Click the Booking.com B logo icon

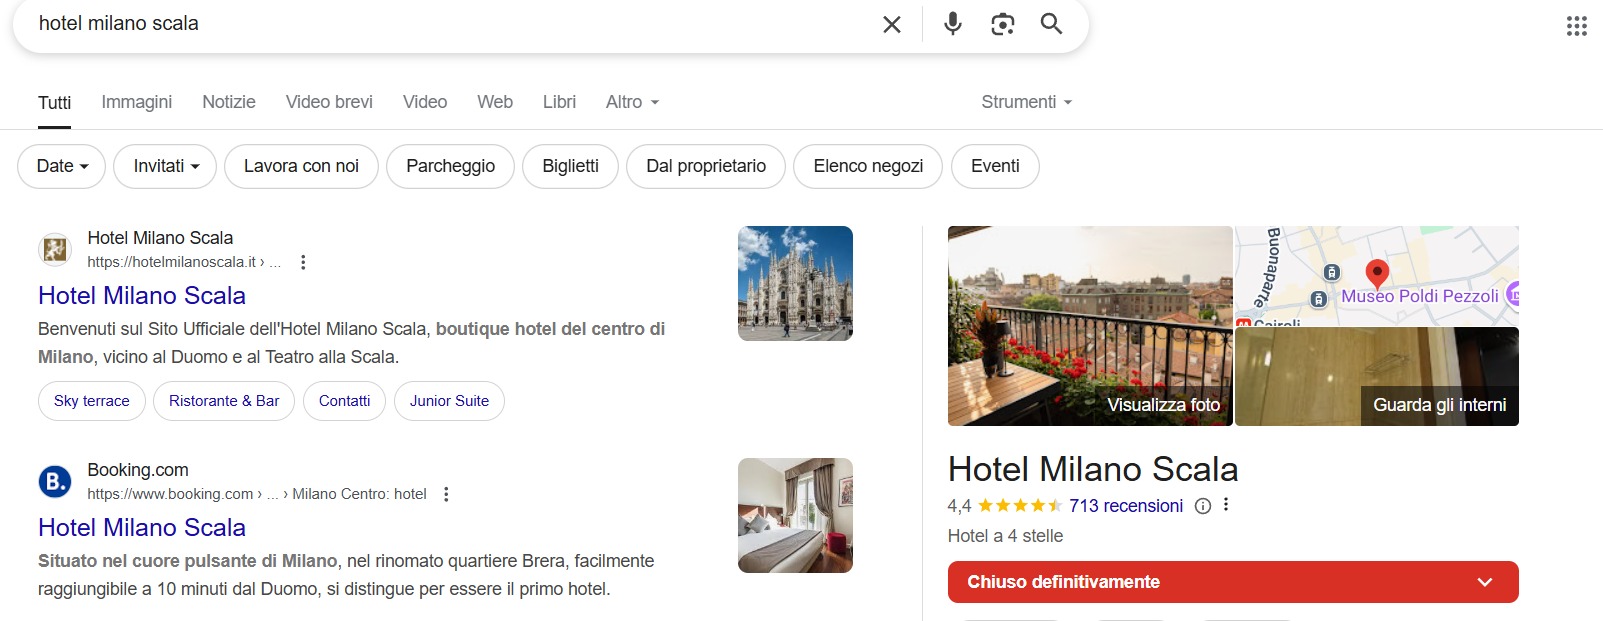(x=55, y=481)
